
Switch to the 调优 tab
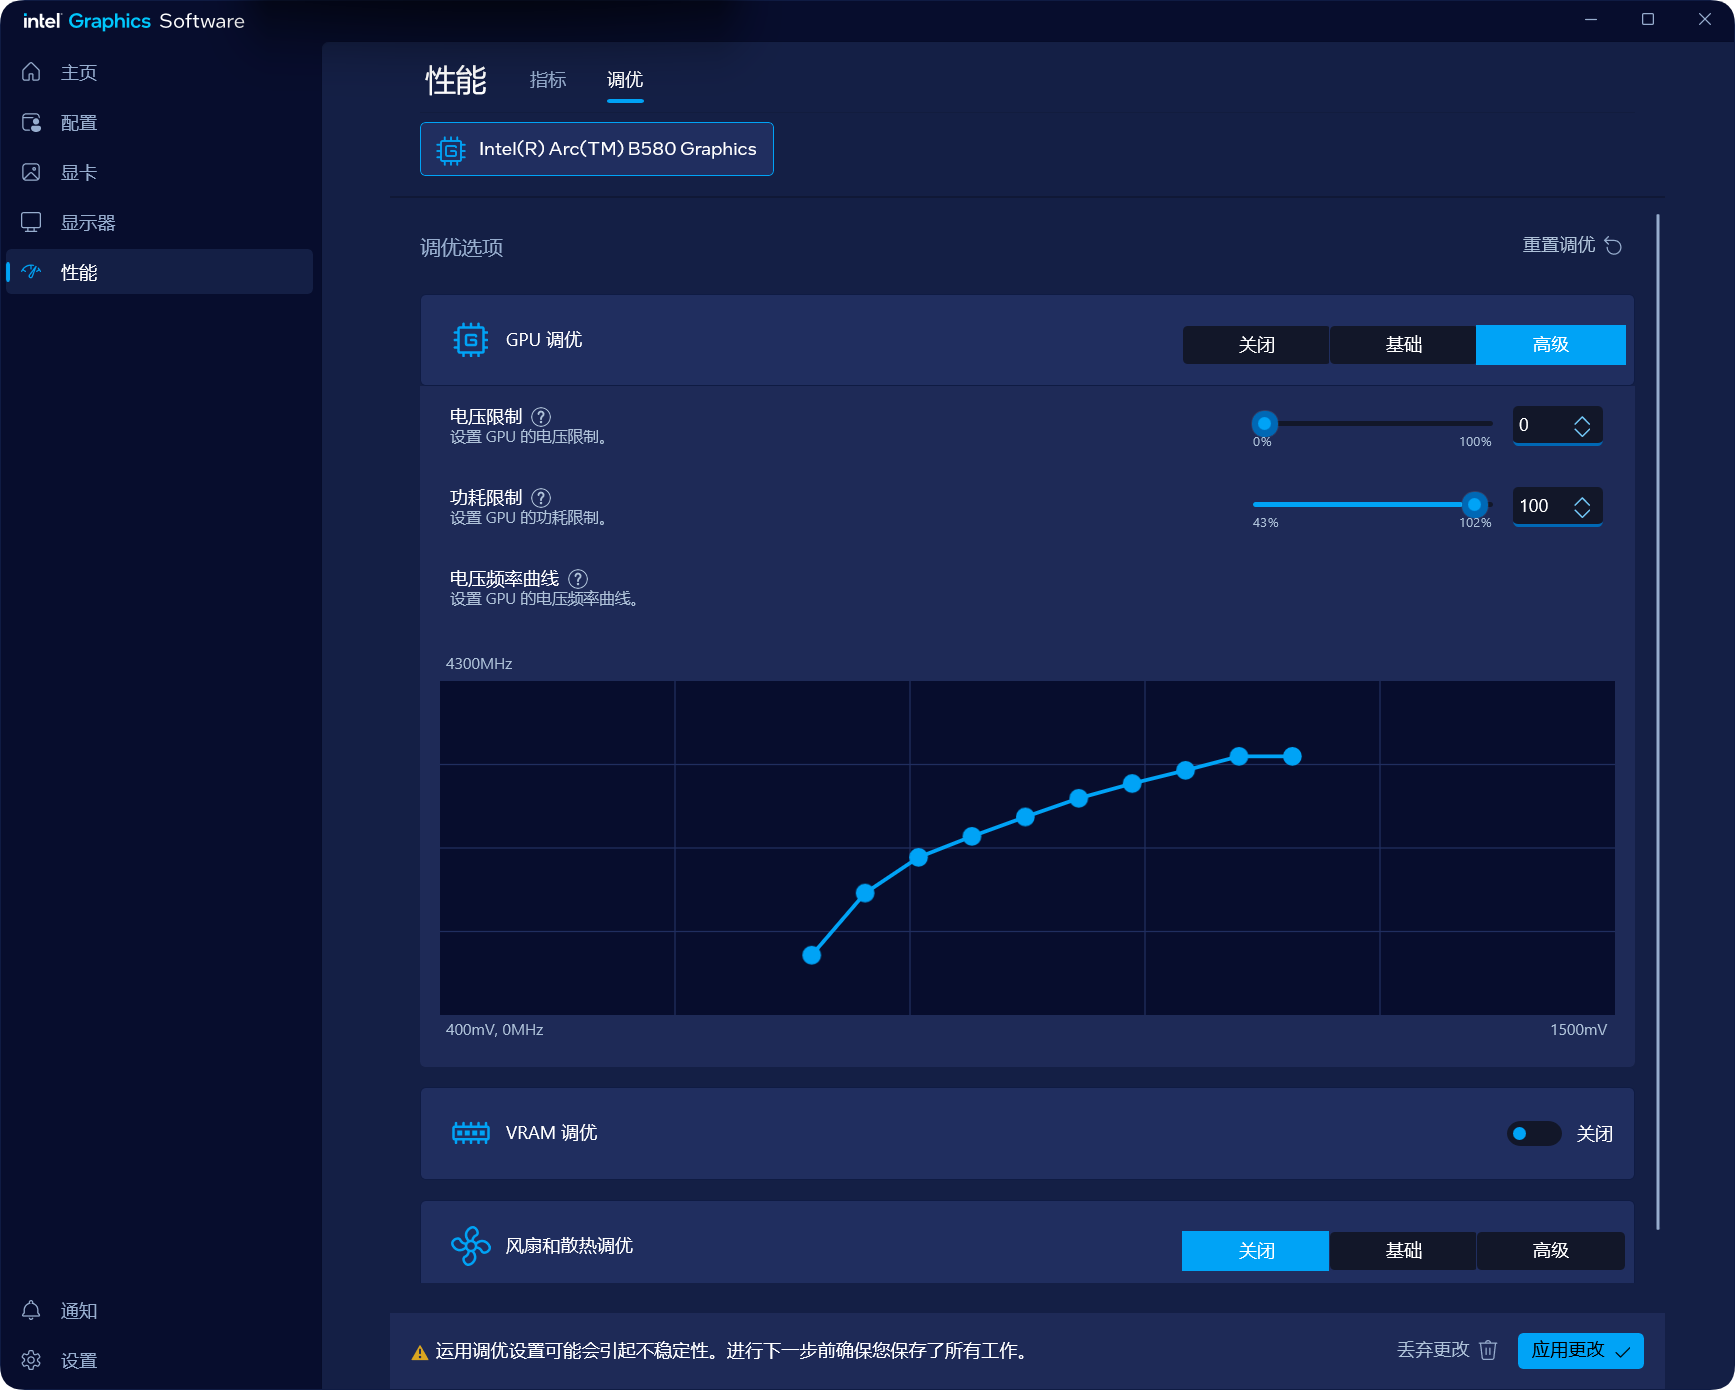[x=625, y=80]
